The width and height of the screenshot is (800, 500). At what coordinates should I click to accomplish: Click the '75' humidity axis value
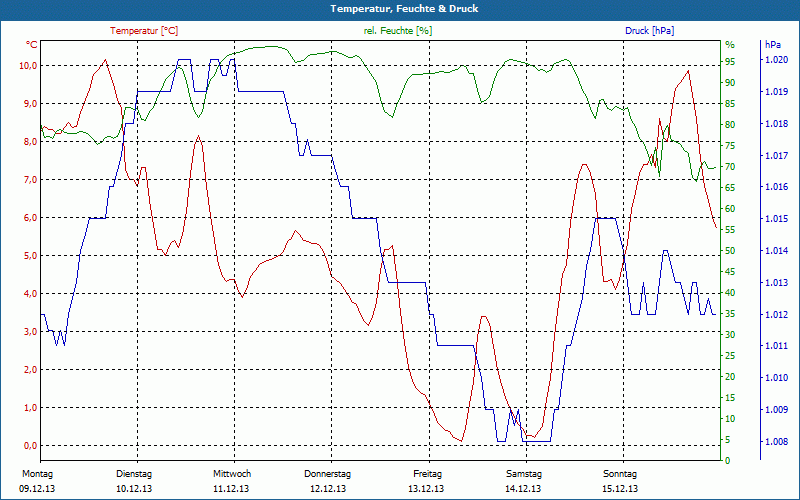(730, 146)
